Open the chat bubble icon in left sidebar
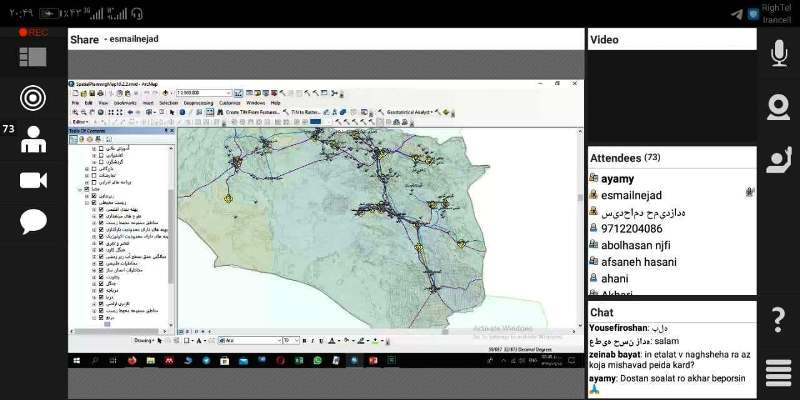 [x=34, y=221]
